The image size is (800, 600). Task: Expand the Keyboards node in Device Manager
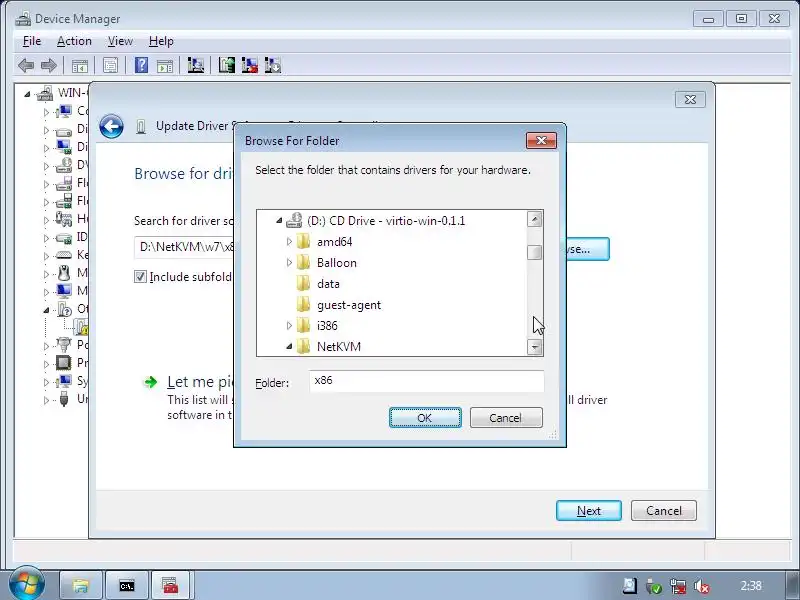coord(46,256)
